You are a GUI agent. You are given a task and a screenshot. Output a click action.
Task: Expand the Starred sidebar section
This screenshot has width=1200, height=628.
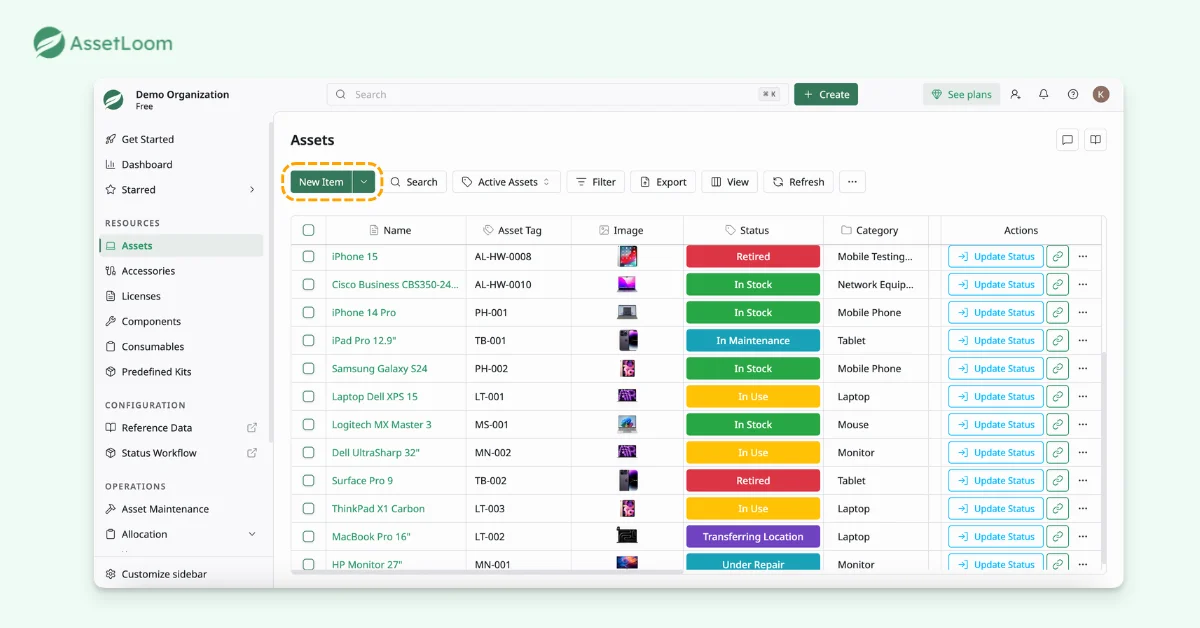(252, 190)
